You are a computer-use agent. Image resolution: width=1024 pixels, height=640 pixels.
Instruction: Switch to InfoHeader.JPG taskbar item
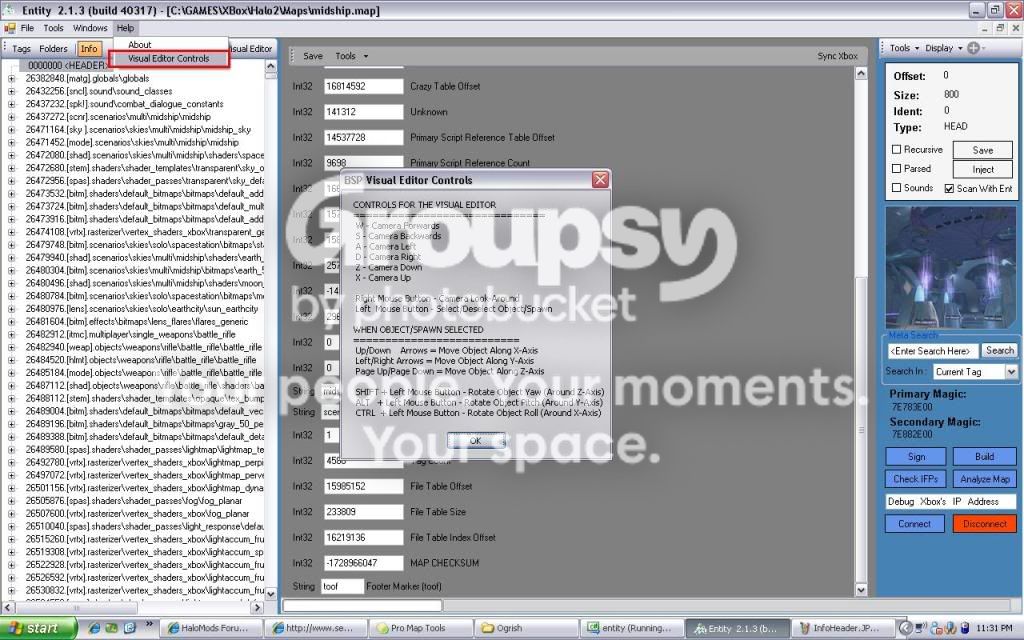pos(841,628)
